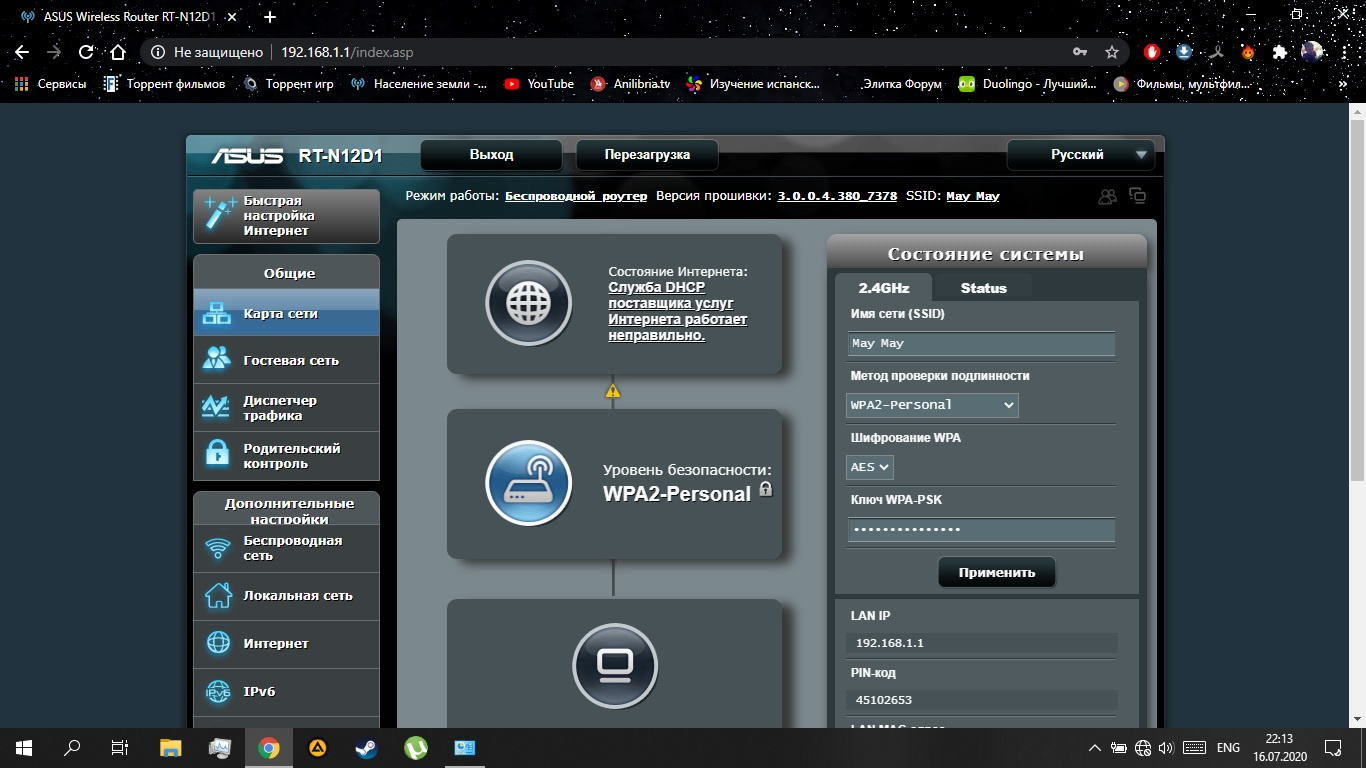Open Quick Internet Setup (Быстрая настройка Интернет)
Screen dimensions: 1366x768
[x=286, y=215]
